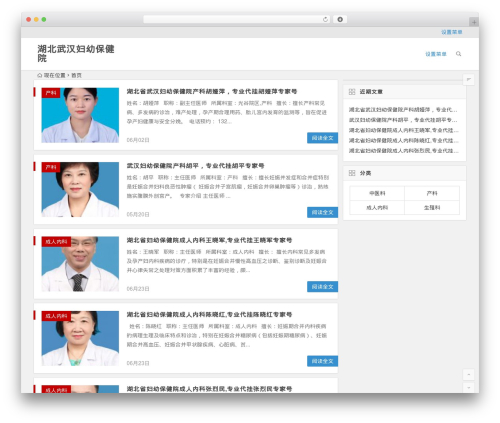Click the scroll-to-top arrow button
Viewport: 500px width, 423px height.
click(469, 374)
